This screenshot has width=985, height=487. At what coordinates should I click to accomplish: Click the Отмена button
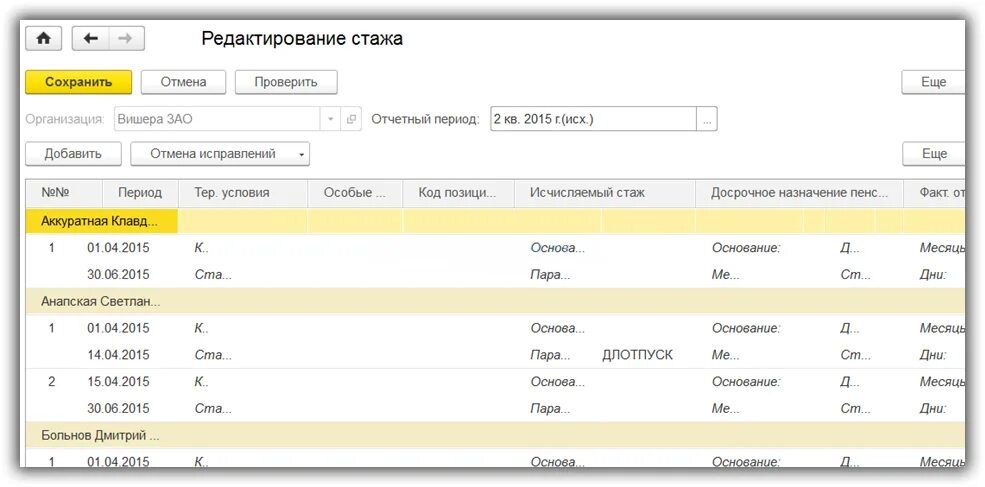click(183, 82)
